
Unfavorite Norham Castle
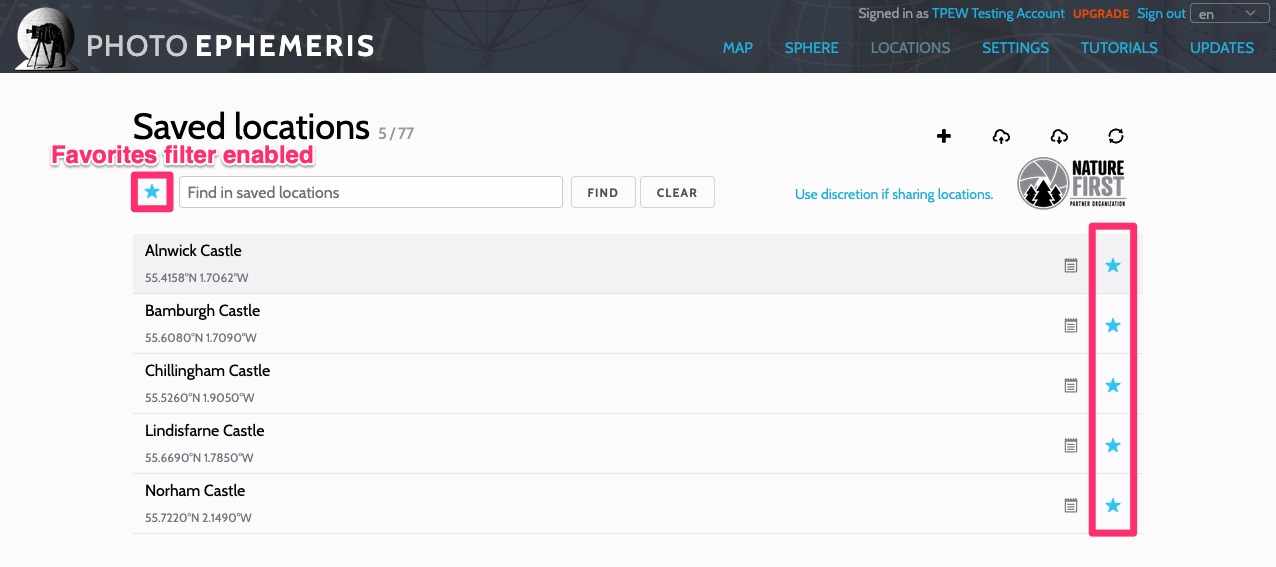(x=1113, y=505)
